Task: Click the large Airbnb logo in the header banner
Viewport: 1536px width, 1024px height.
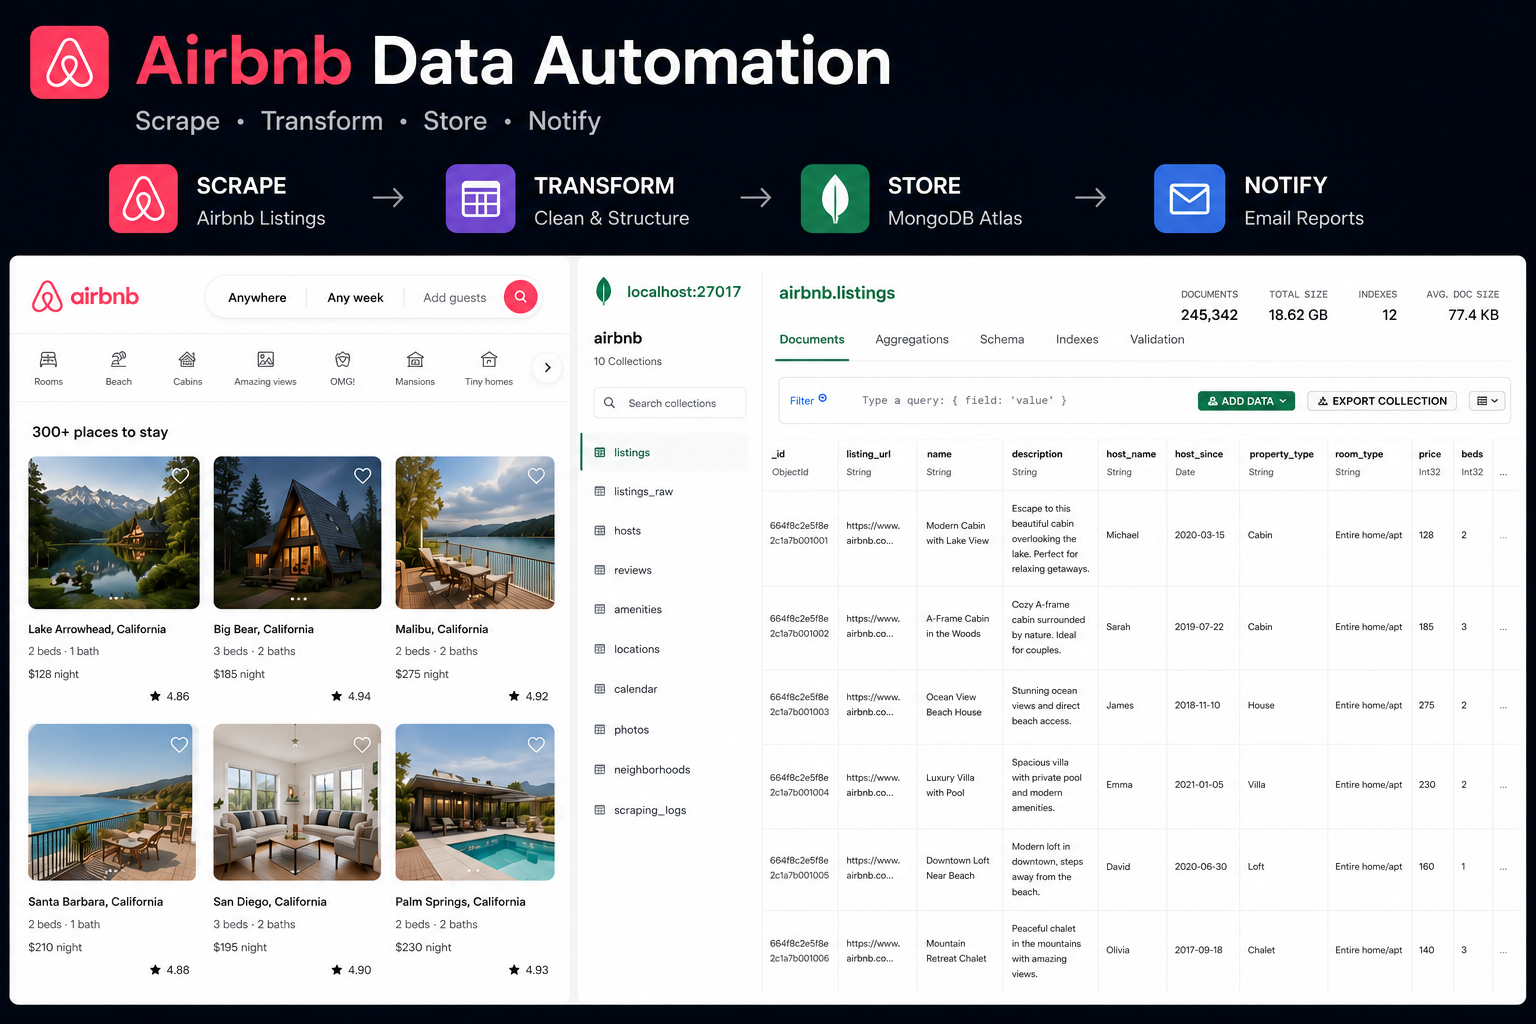Action: 70,62
